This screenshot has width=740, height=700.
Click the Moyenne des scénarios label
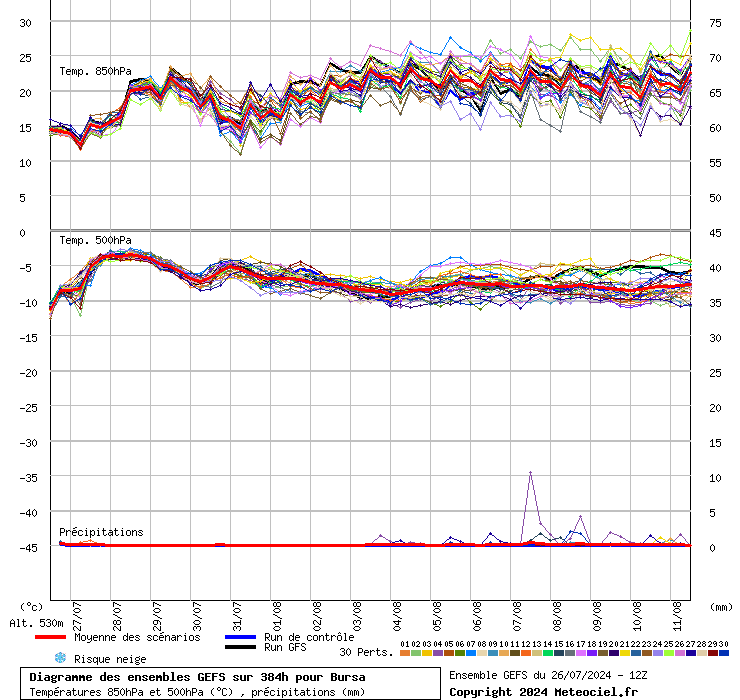pos(137,637)
